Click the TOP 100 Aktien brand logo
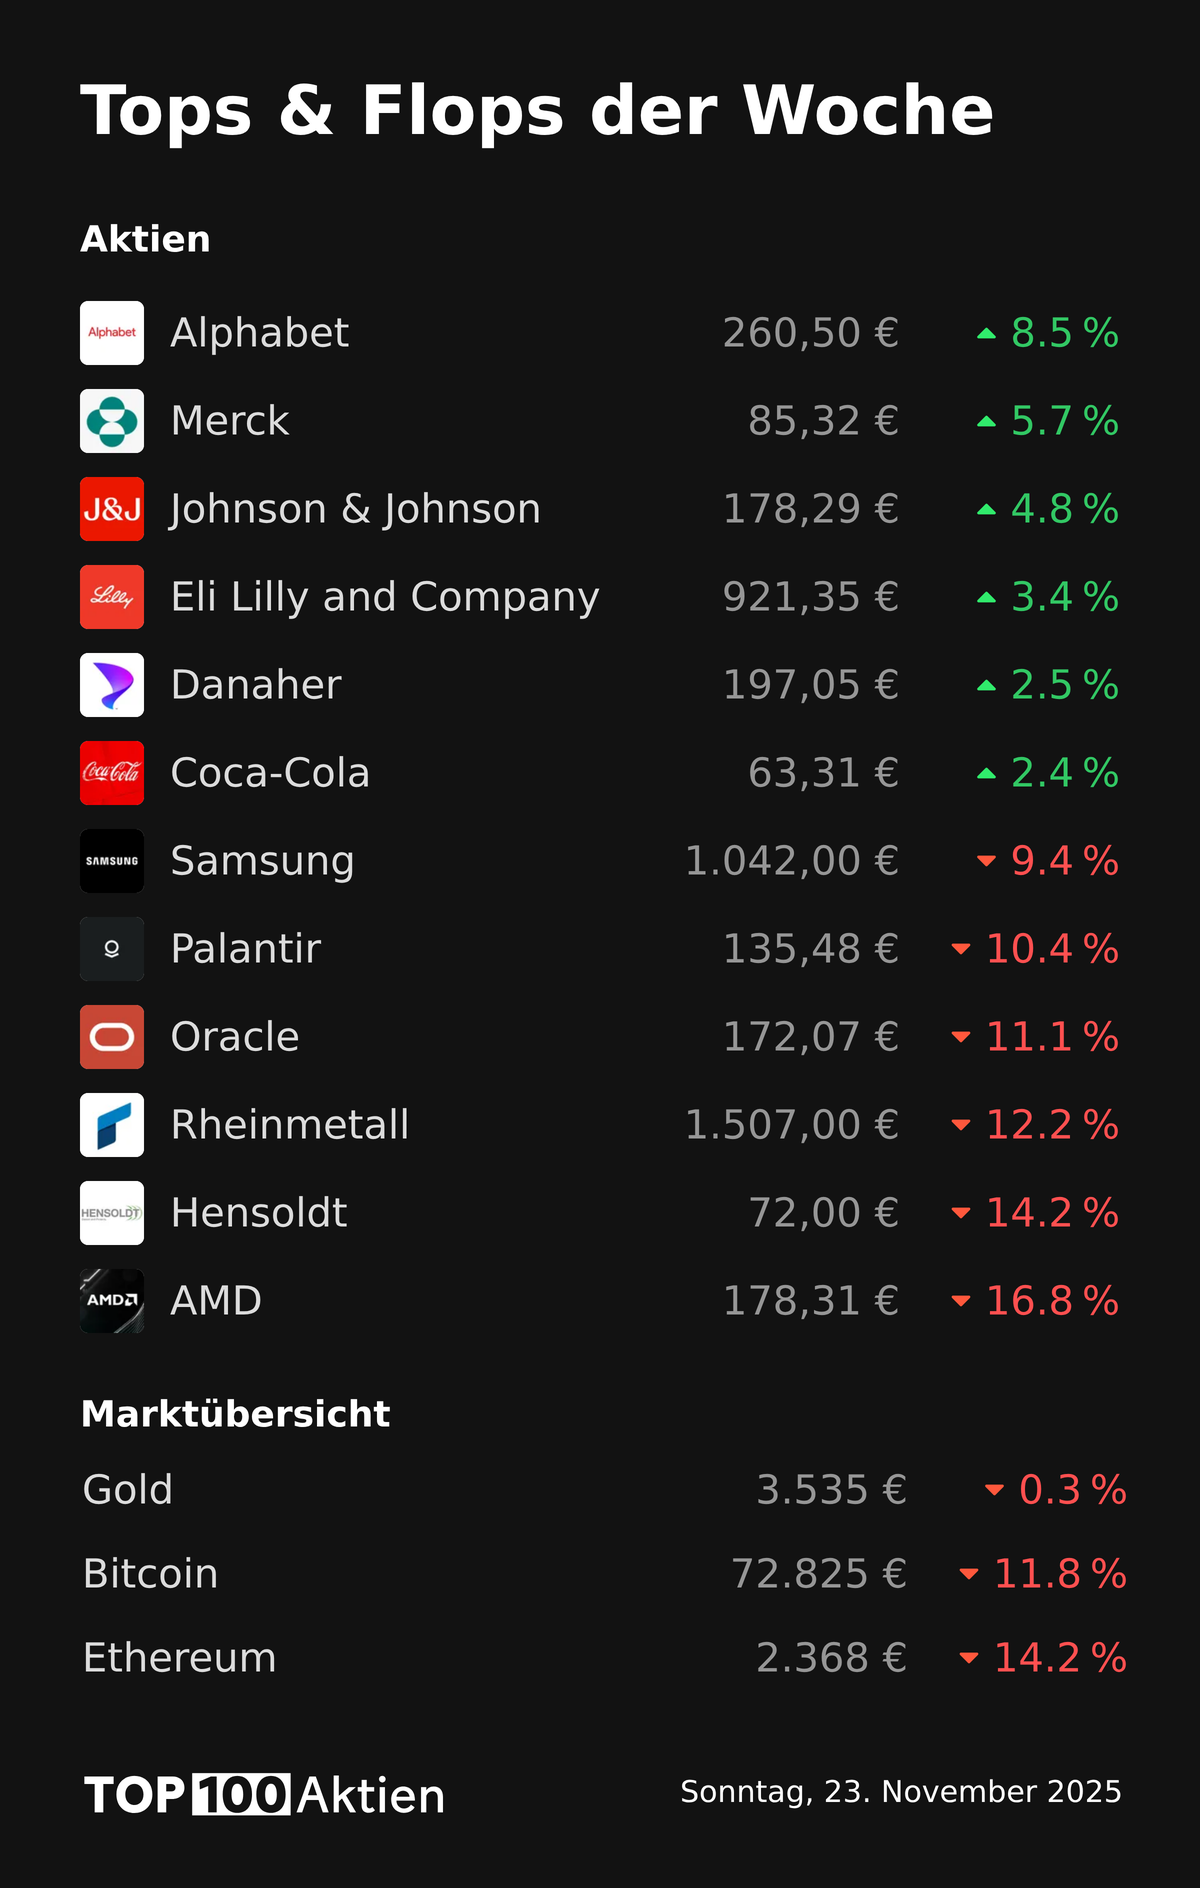Screen dimensions: 1200x1888 (x=265, y=1795)
